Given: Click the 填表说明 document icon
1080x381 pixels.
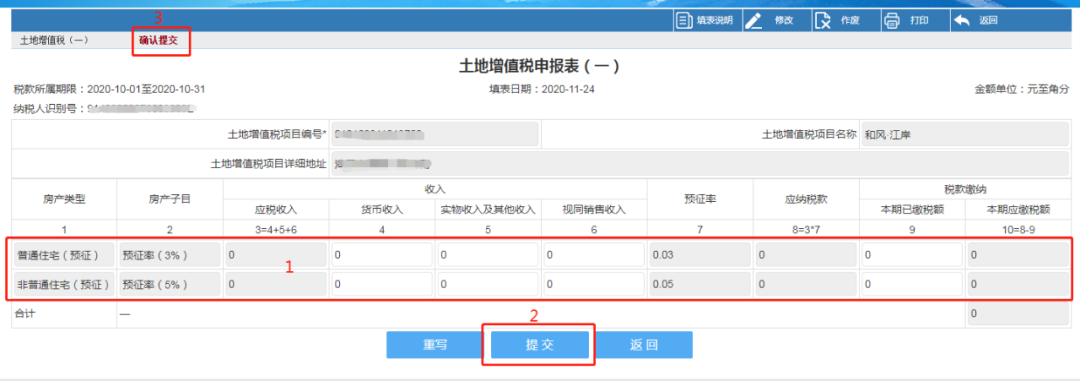Looking at the screenshot, I should pos(684,21).
